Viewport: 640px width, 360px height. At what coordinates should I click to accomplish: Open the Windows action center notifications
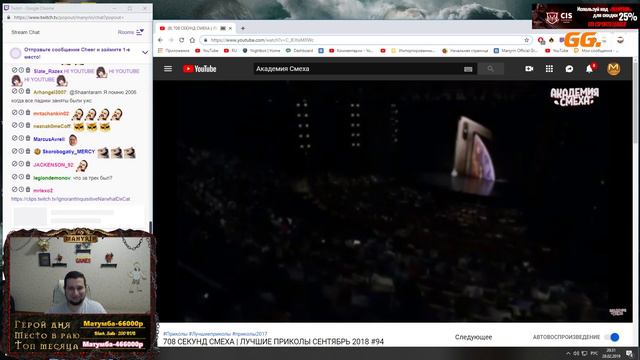coord(629,353)
